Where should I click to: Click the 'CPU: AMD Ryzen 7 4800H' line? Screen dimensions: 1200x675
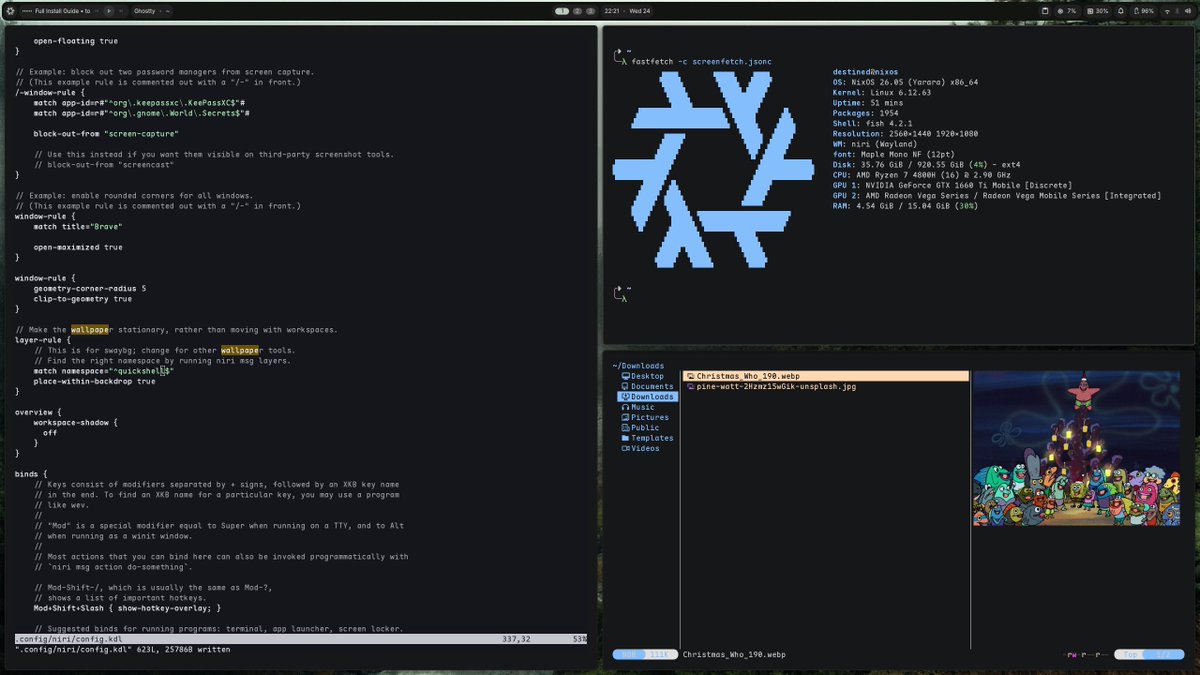921,174
